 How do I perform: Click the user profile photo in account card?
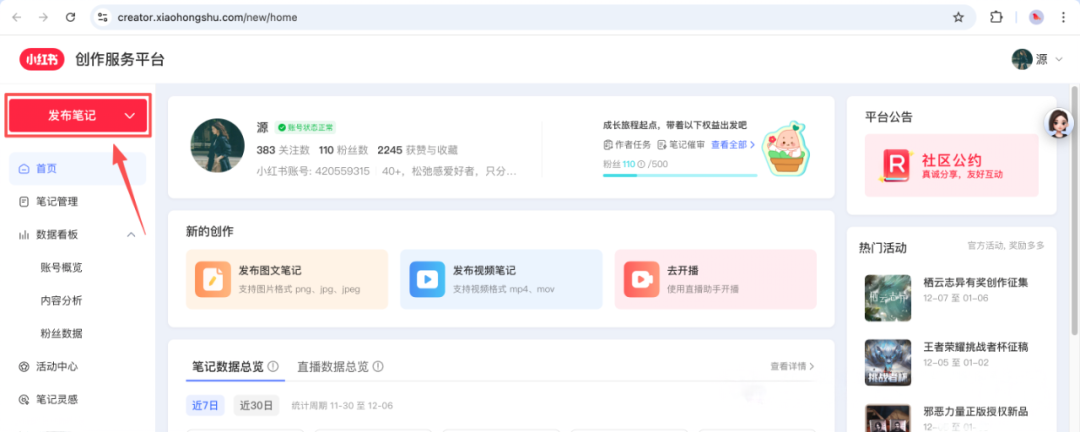coord(218,145)
